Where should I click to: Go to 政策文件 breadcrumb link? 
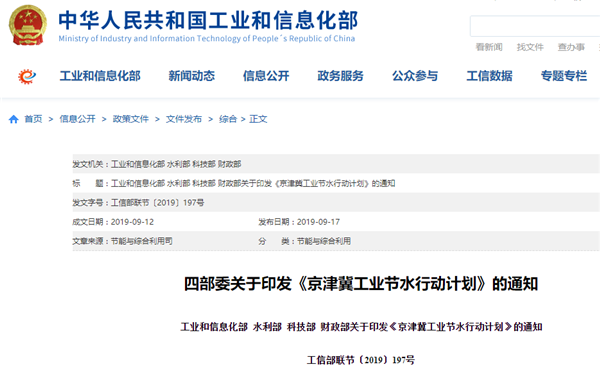130,119
